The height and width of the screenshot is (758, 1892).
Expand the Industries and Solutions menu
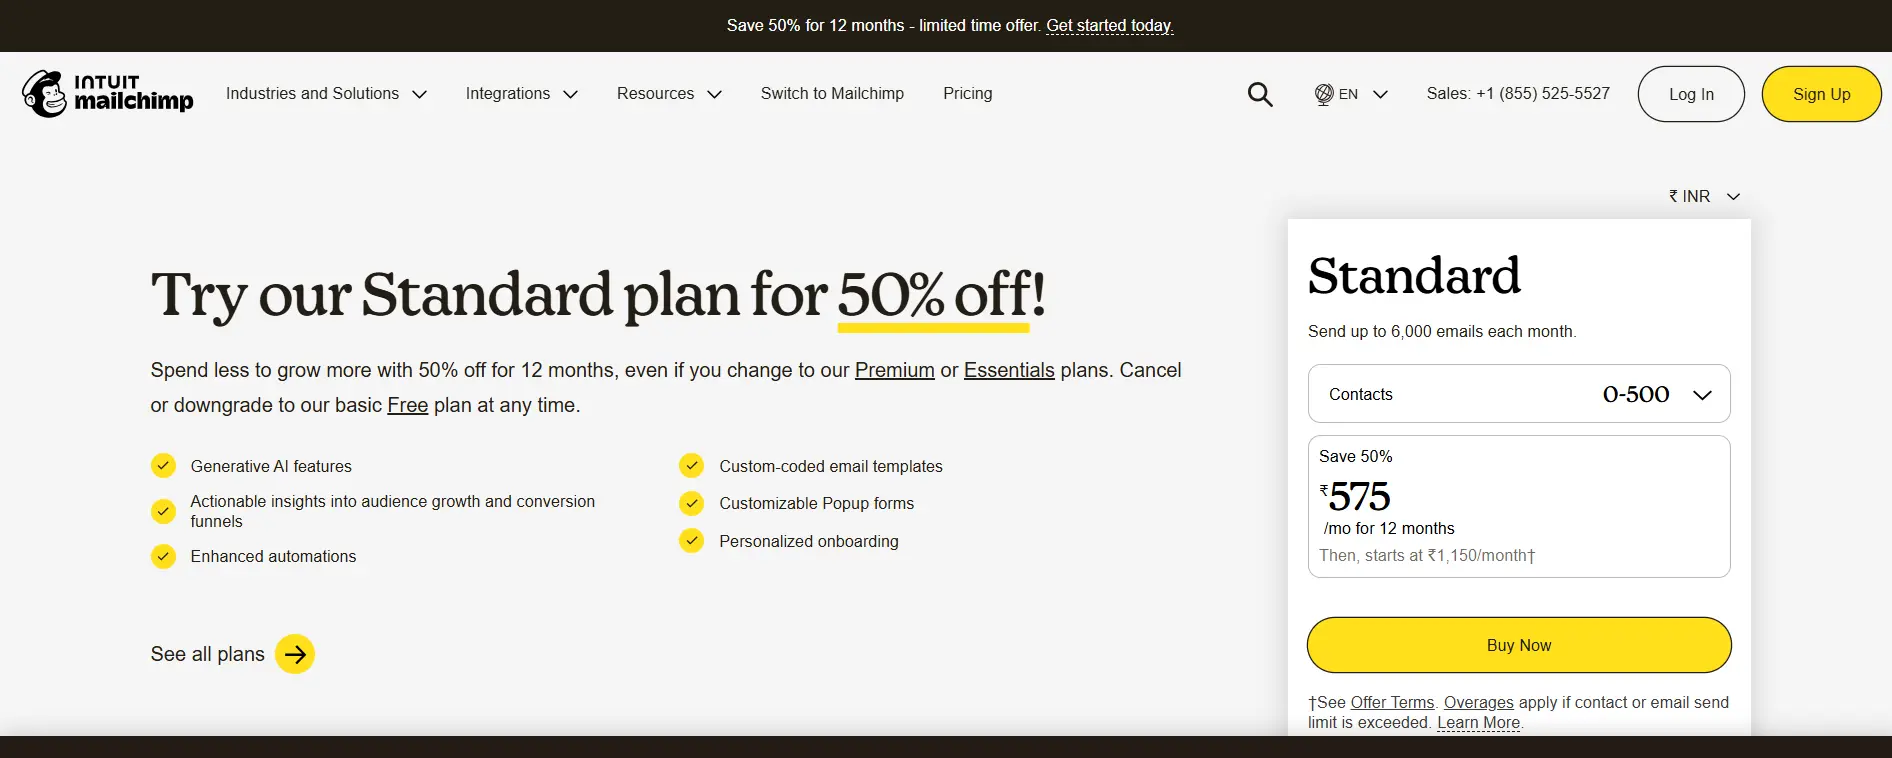click(326, 94)
